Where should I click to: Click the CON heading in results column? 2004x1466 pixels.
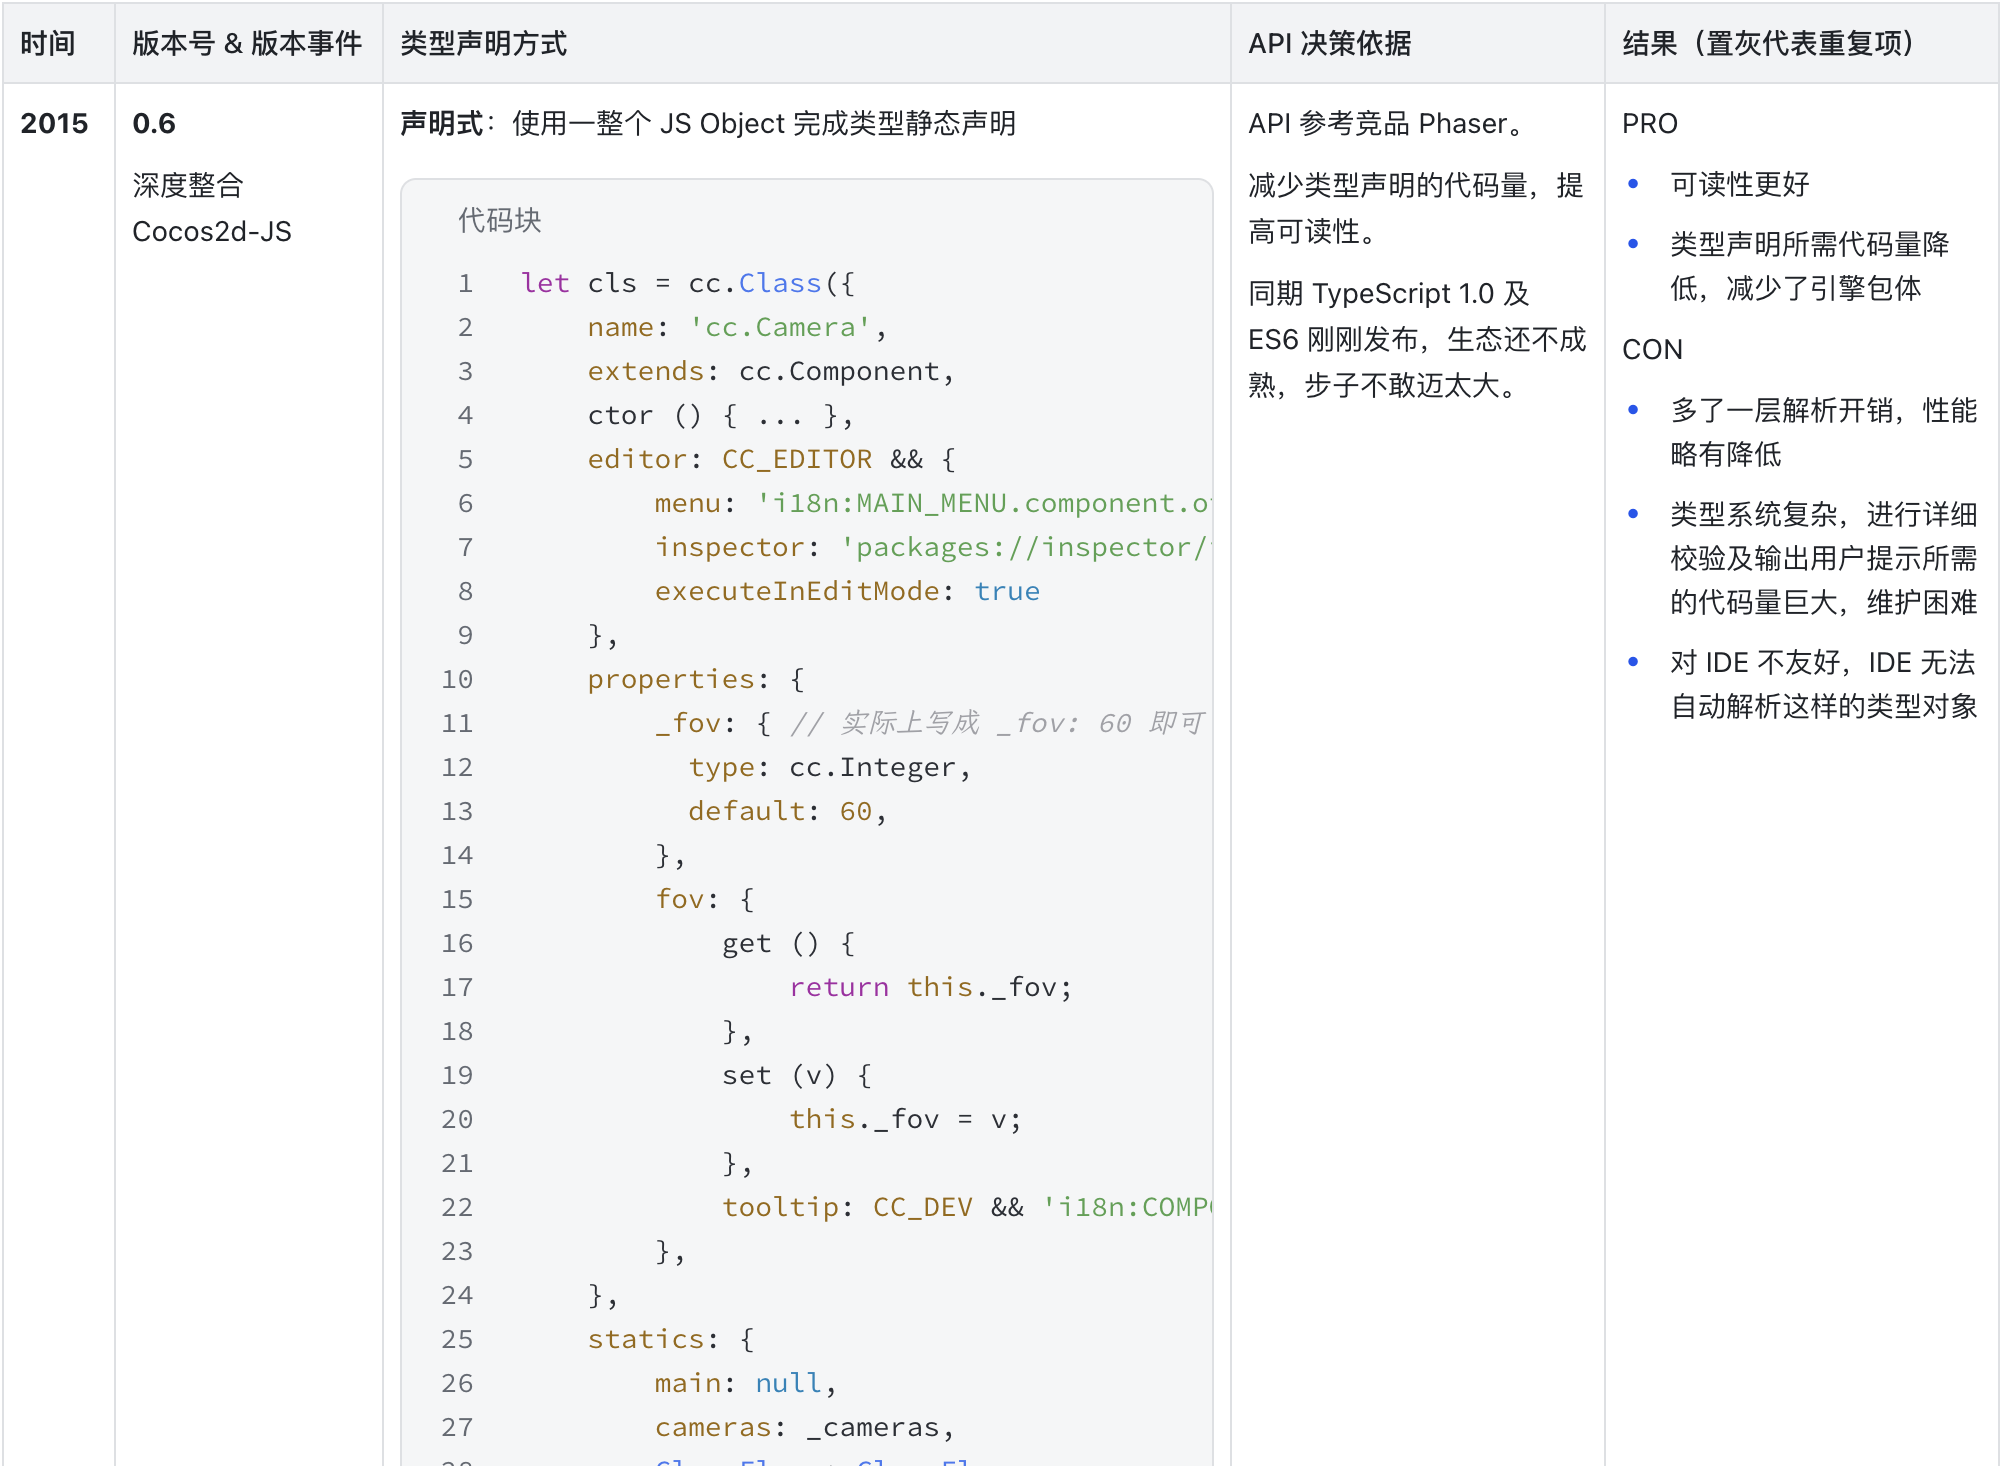pos(1652,350)
